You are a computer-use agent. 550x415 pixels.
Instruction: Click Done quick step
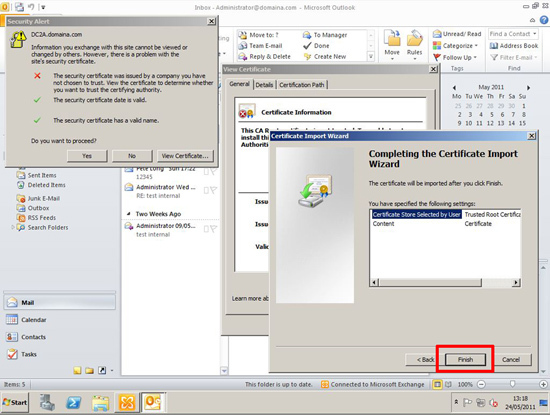tap(316, 46)
